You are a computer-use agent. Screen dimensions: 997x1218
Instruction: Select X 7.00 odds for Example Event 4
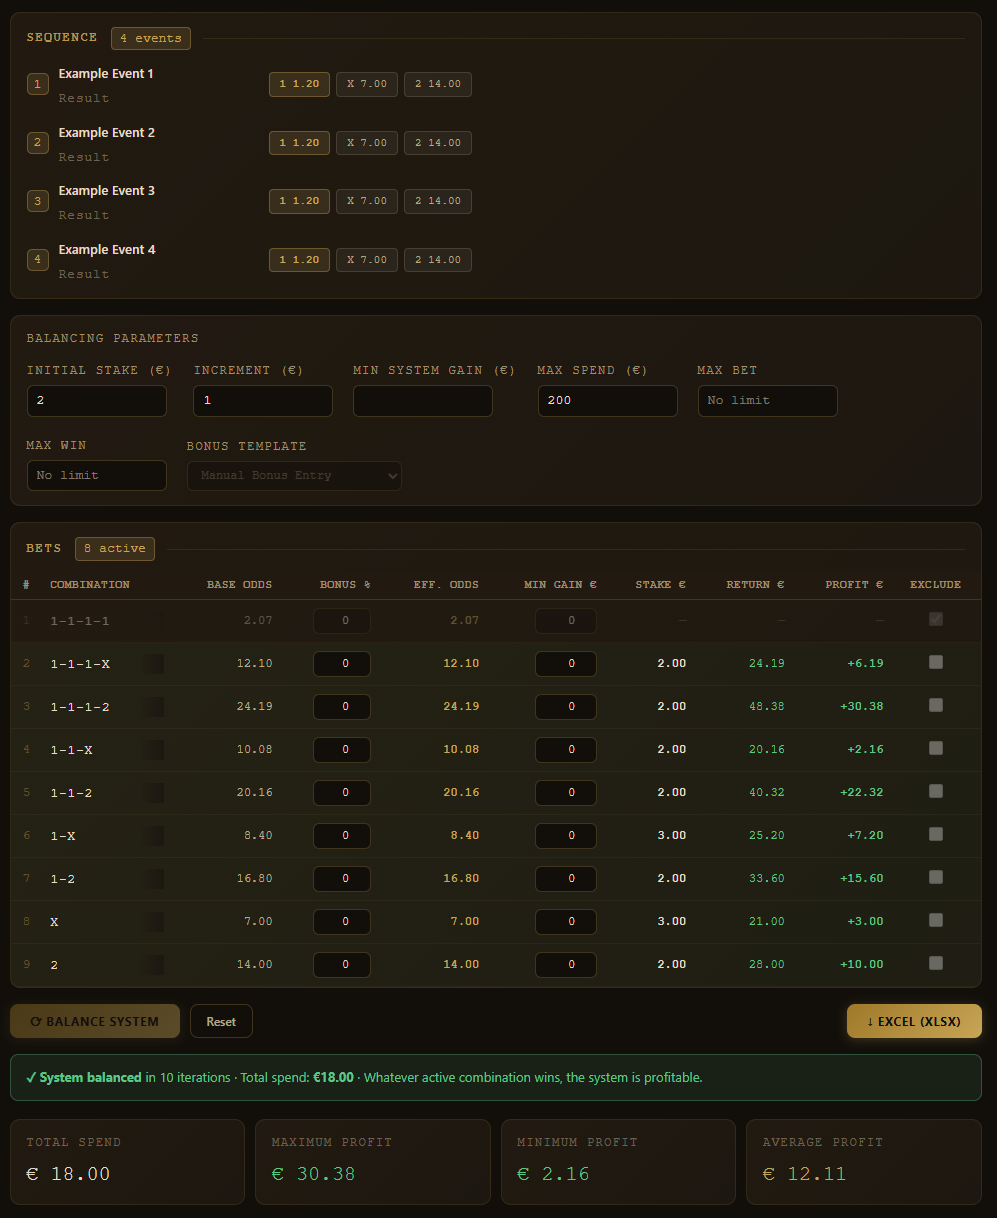367,260
